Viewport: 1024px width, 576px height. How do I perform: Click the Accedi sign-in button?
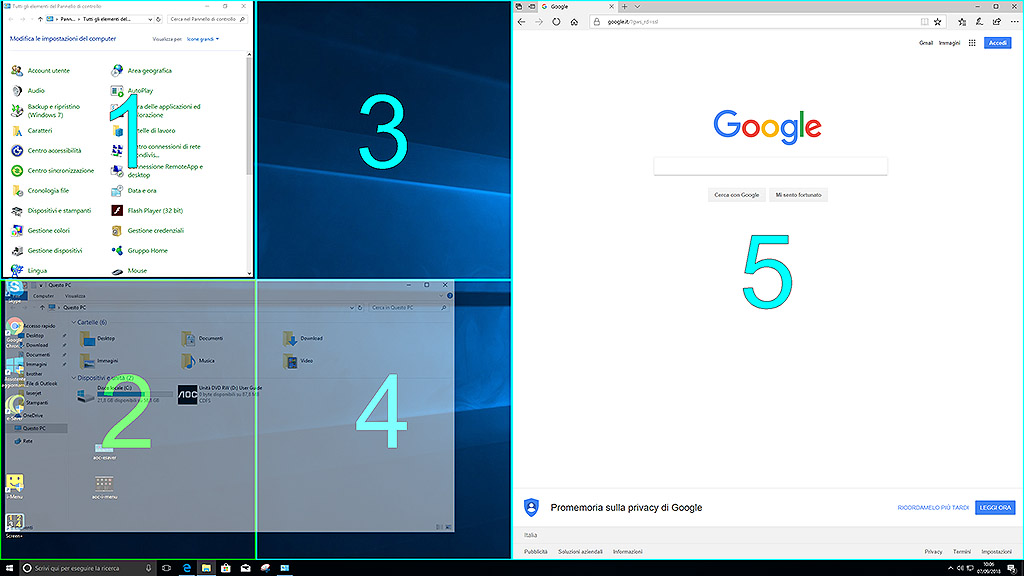point(998,43)
